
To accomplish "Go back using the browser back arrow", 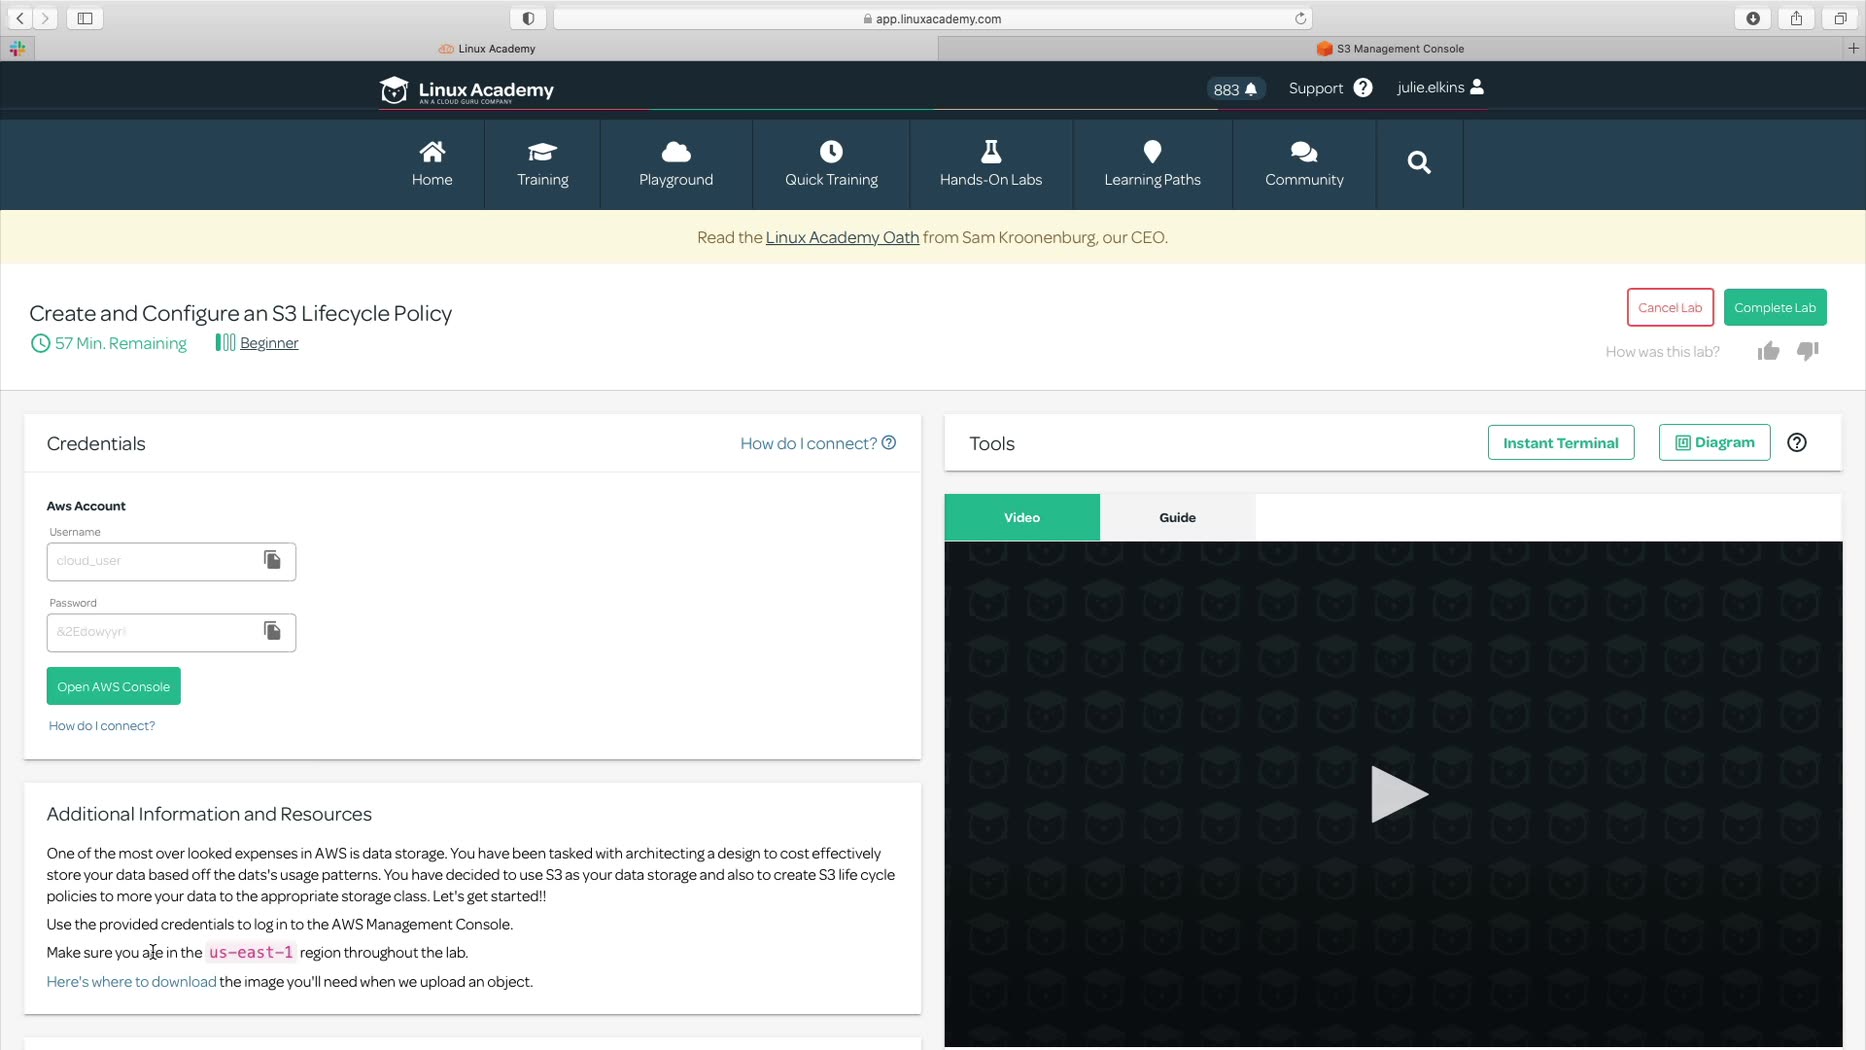I will click(20, 18).
